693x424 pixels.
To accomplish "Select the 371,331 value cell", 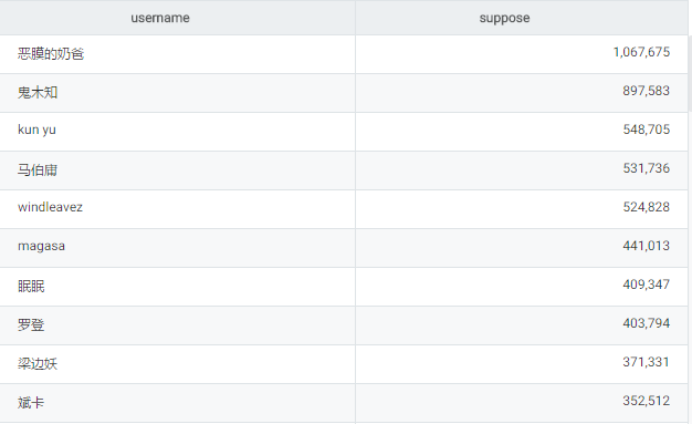I will [x=646, y=364].
